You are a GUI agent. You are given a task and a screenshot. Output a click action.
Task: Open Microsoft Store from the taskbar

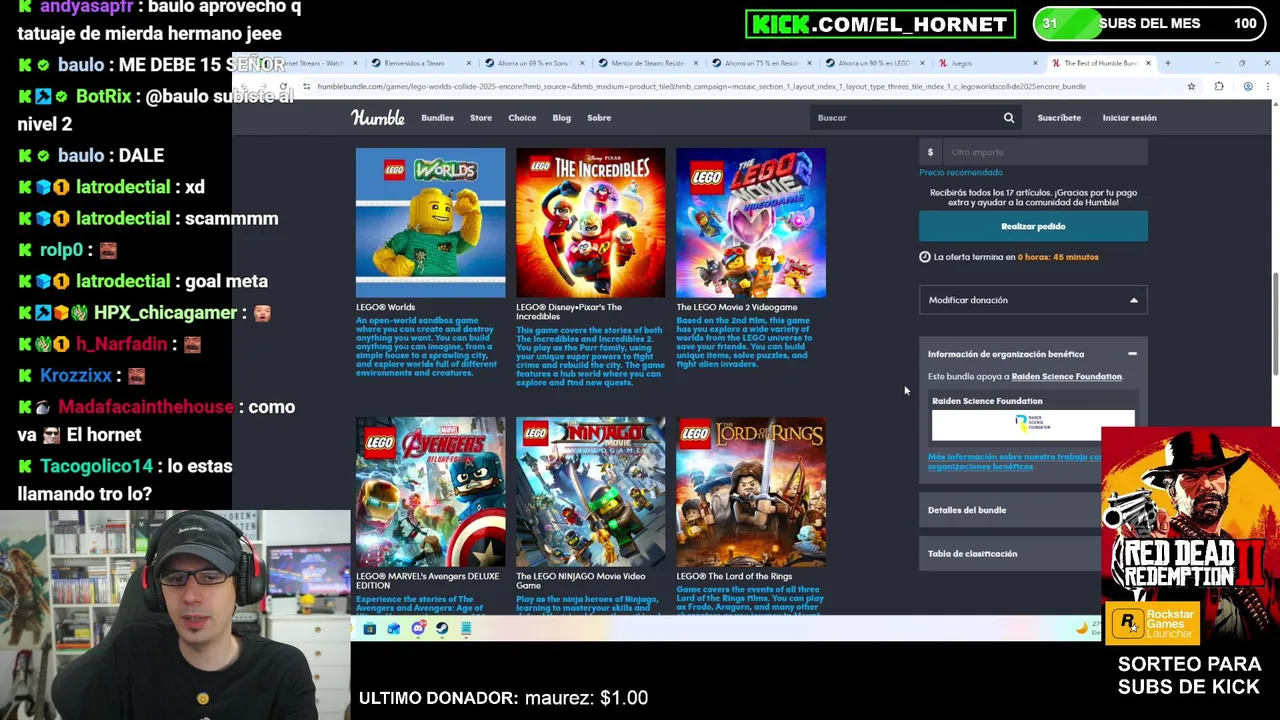click(369, 628)
